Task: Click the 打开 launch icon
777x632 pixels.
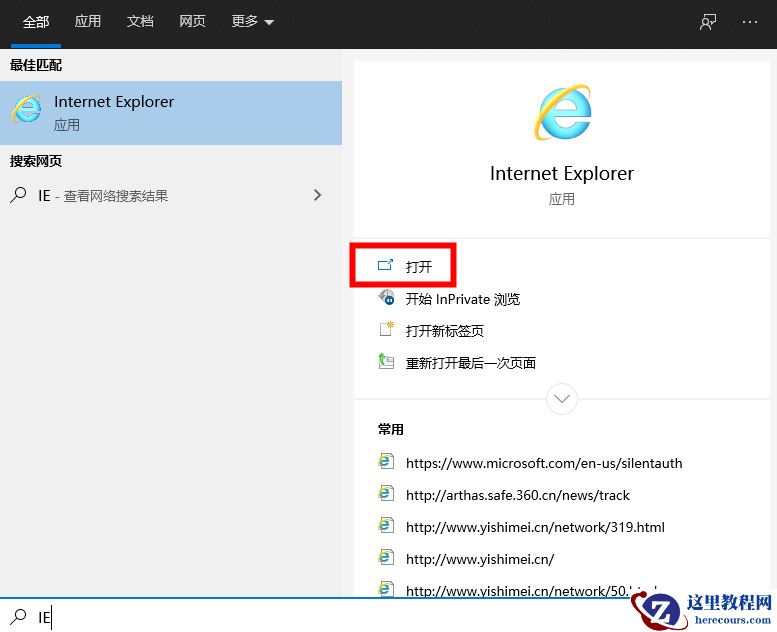Action: click(385, 265)
